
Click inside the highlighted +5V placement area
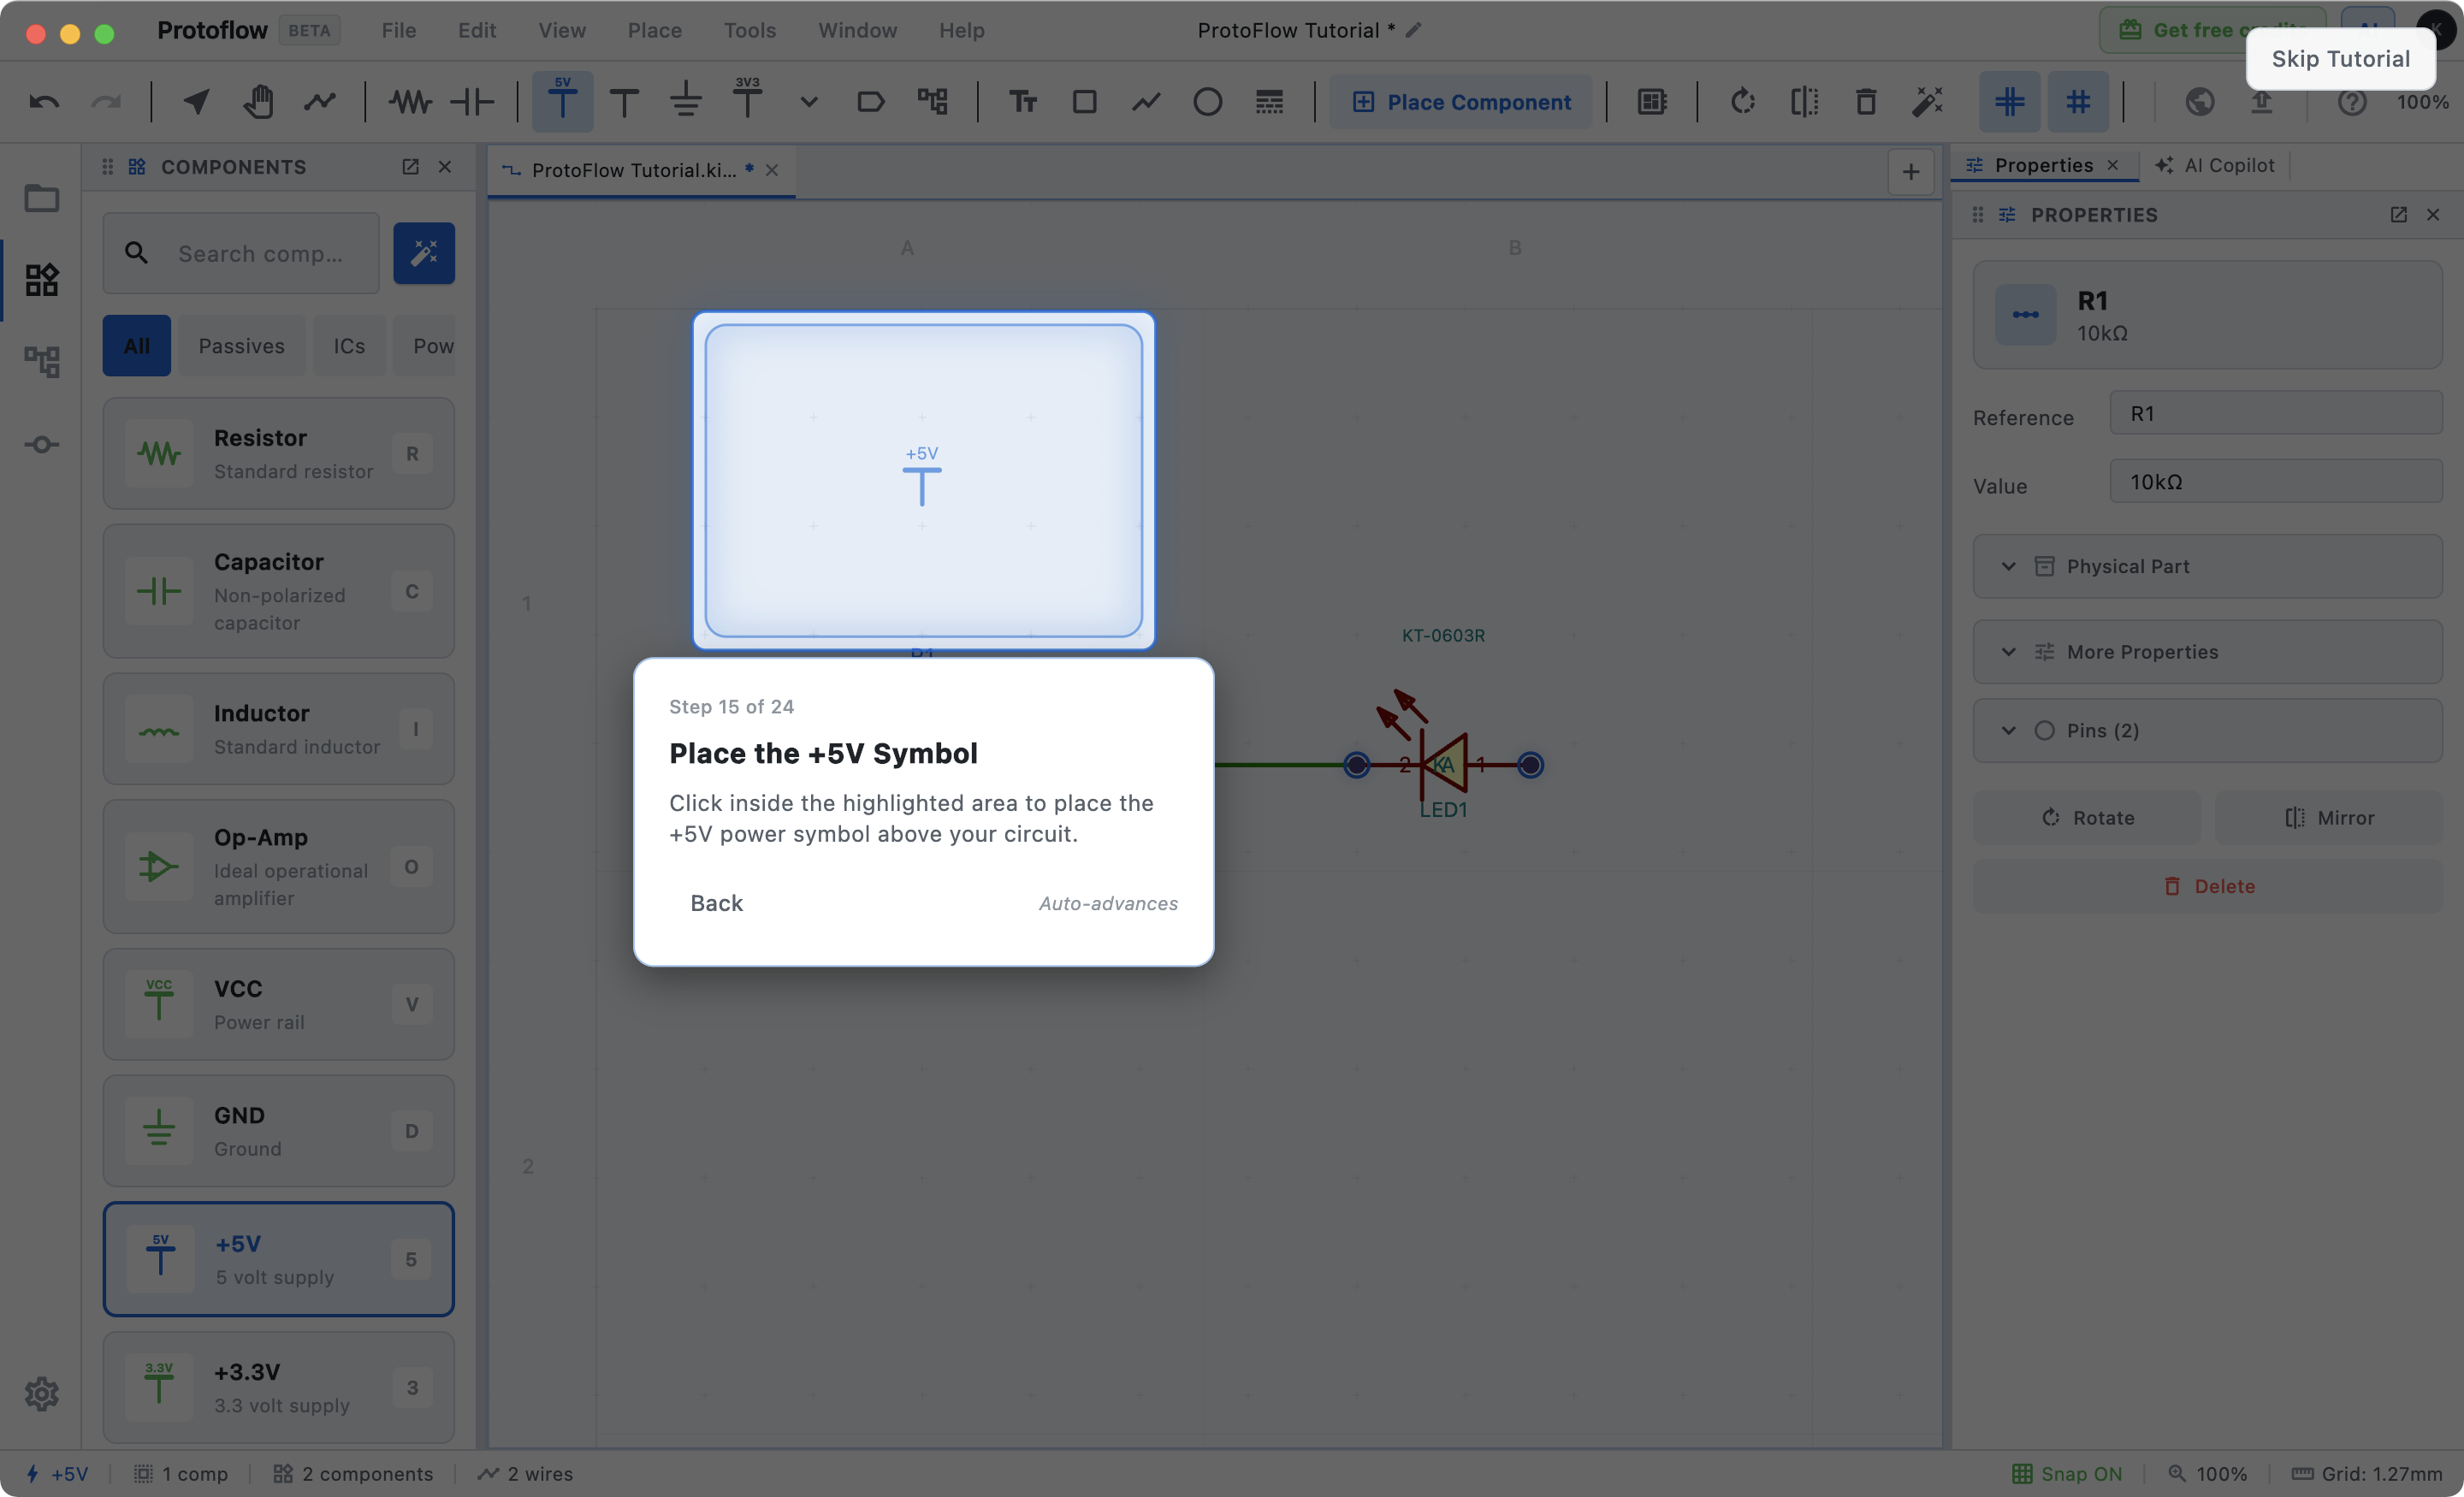[x=923, y=481]
